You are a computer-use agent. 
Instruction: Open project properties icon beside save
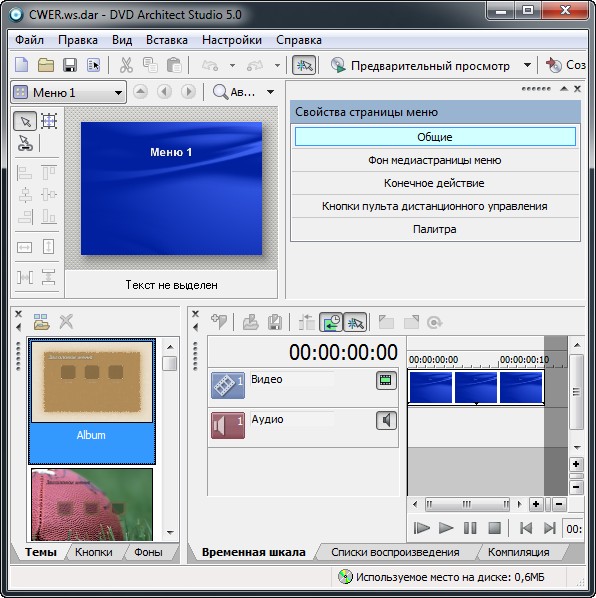[93, 65]
